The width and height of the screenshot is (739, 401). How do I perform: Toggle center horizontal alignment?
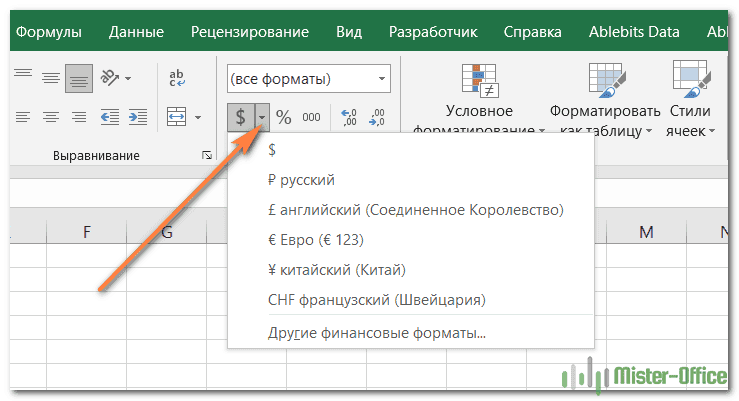(x=51, y=117)
